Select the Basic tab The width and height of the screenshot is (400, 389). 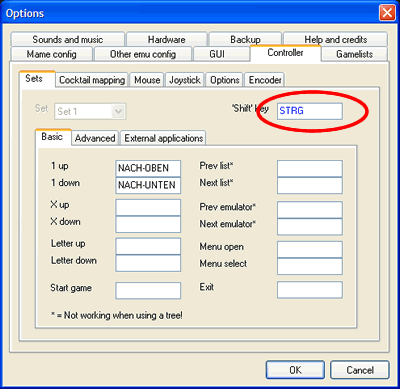(x=52, y=137)
